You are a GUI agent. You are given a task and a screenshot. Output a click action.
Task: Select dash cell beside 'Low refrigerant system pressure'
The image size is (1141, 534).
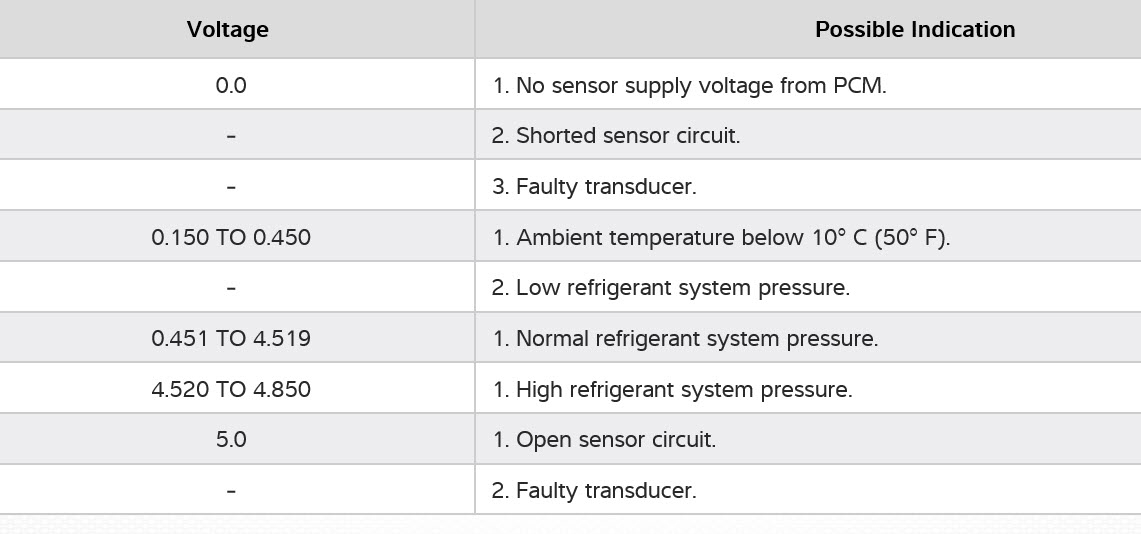click(x=231, y=288)
